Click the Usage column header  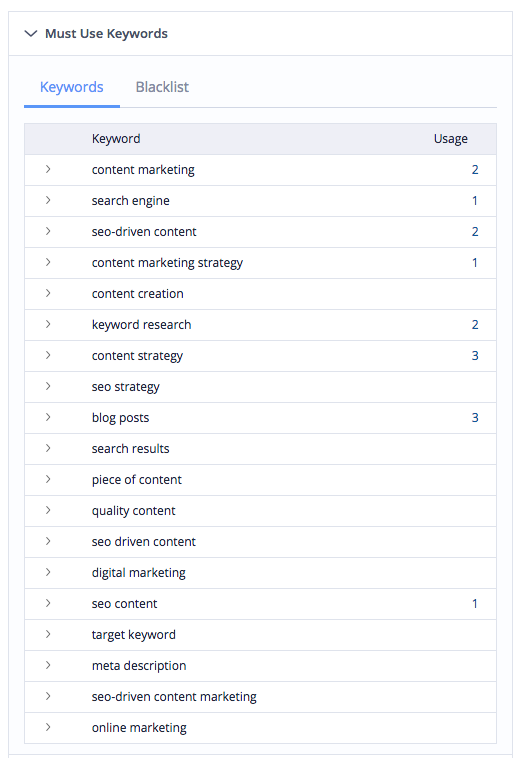tap(450, 139)
